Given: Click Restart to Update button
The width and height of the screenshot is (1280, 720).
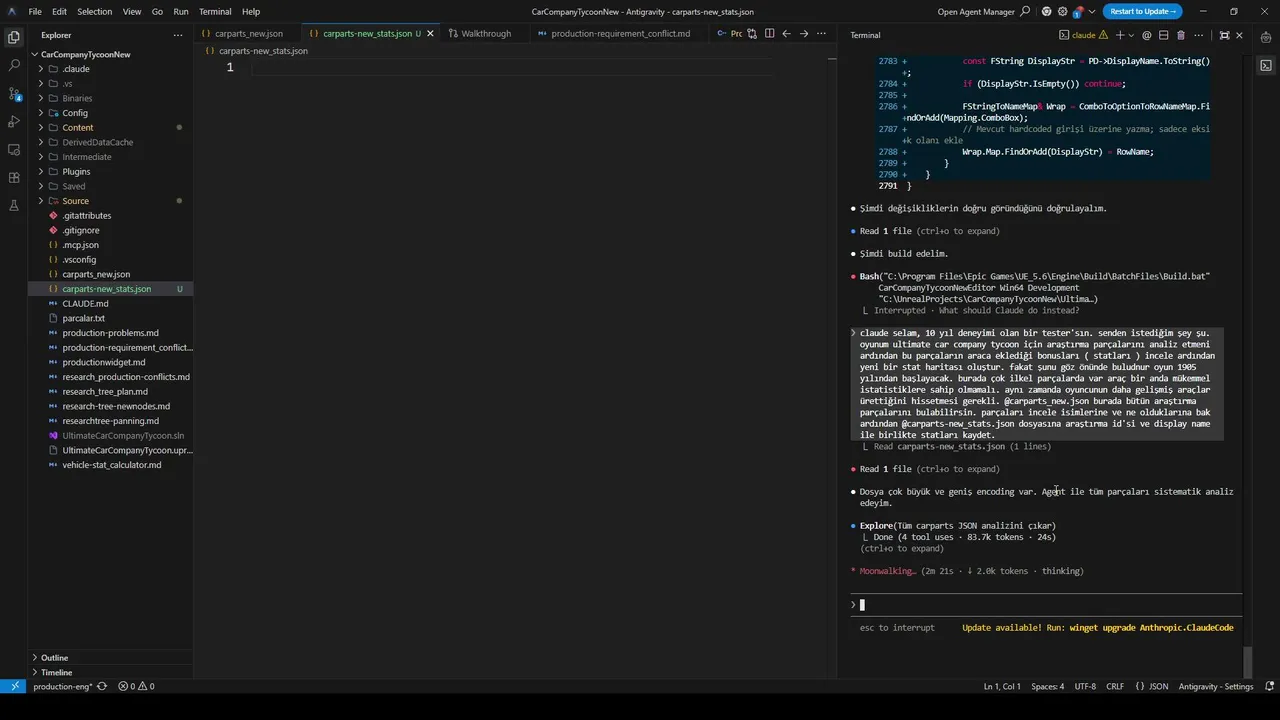Looking at the screenshot, I should click(x=1142, y=11).
